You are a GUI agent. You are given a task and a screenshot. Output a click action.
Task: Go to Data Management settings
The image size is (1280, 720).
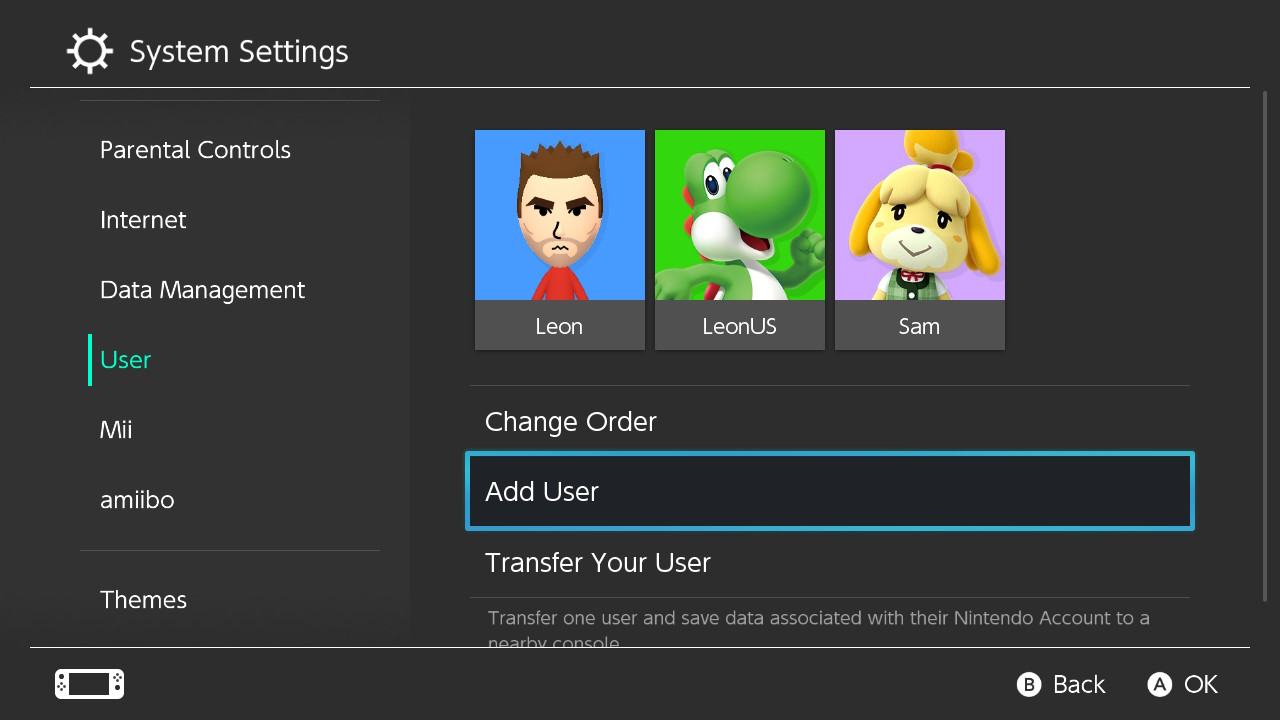(202, 290)
